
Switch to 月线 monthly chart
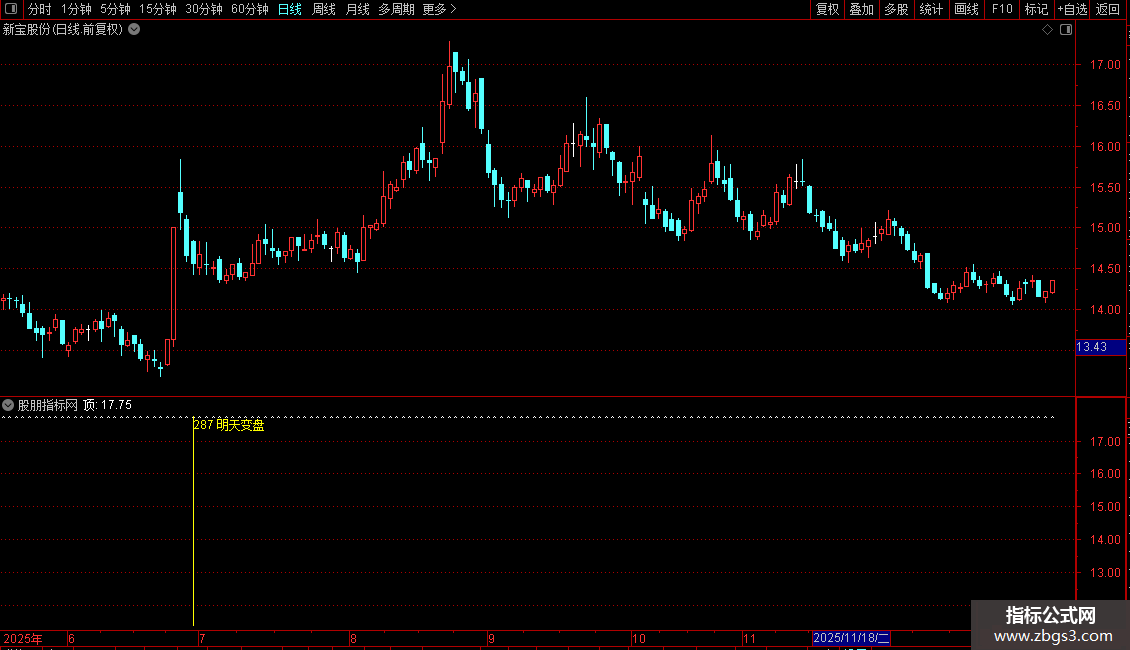pyautogui.click(x=357, y=9)
